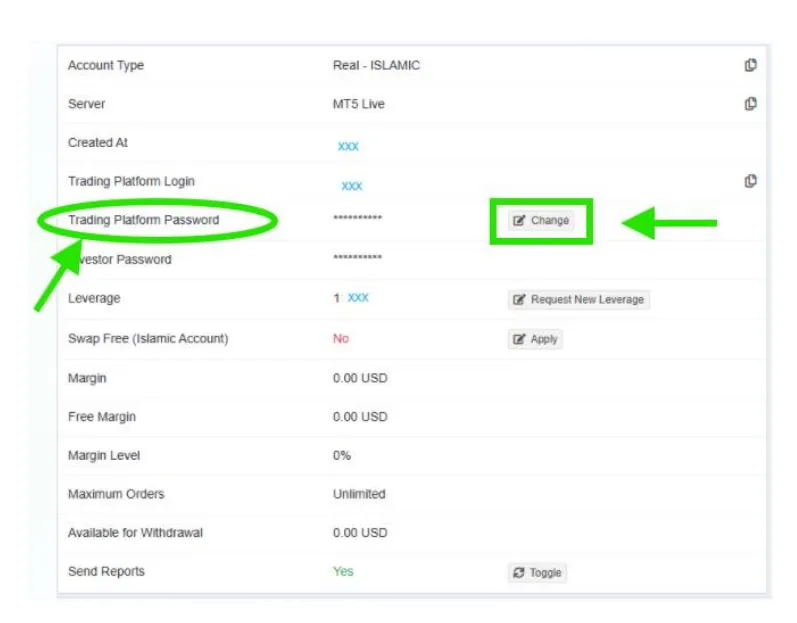The image size is (797, 623).
Task: Click the Trading Platform Login xxx value
Action: [x=351, y=186]
